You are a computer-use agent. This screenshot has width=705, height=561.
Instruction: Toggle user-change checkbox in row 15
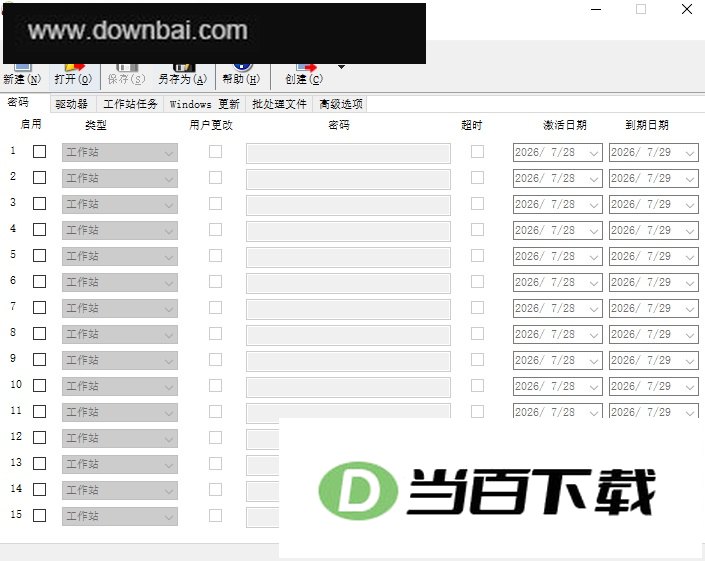click(x=215, y=516)
